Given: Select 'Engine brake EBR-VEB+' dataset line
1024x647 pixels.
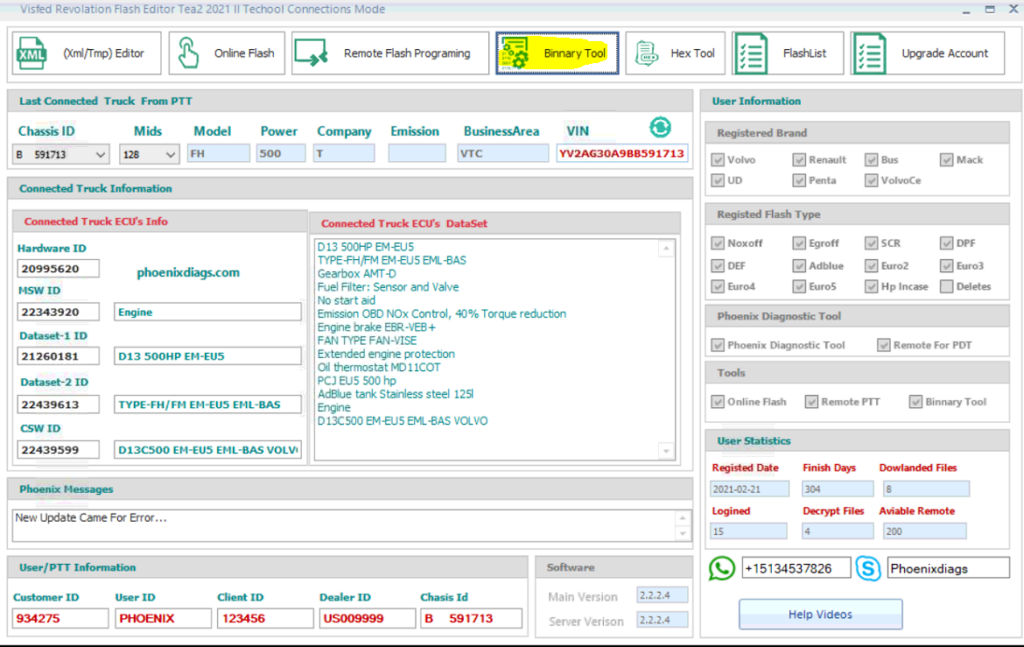Looking at the screenshot, I should point(376,327).
